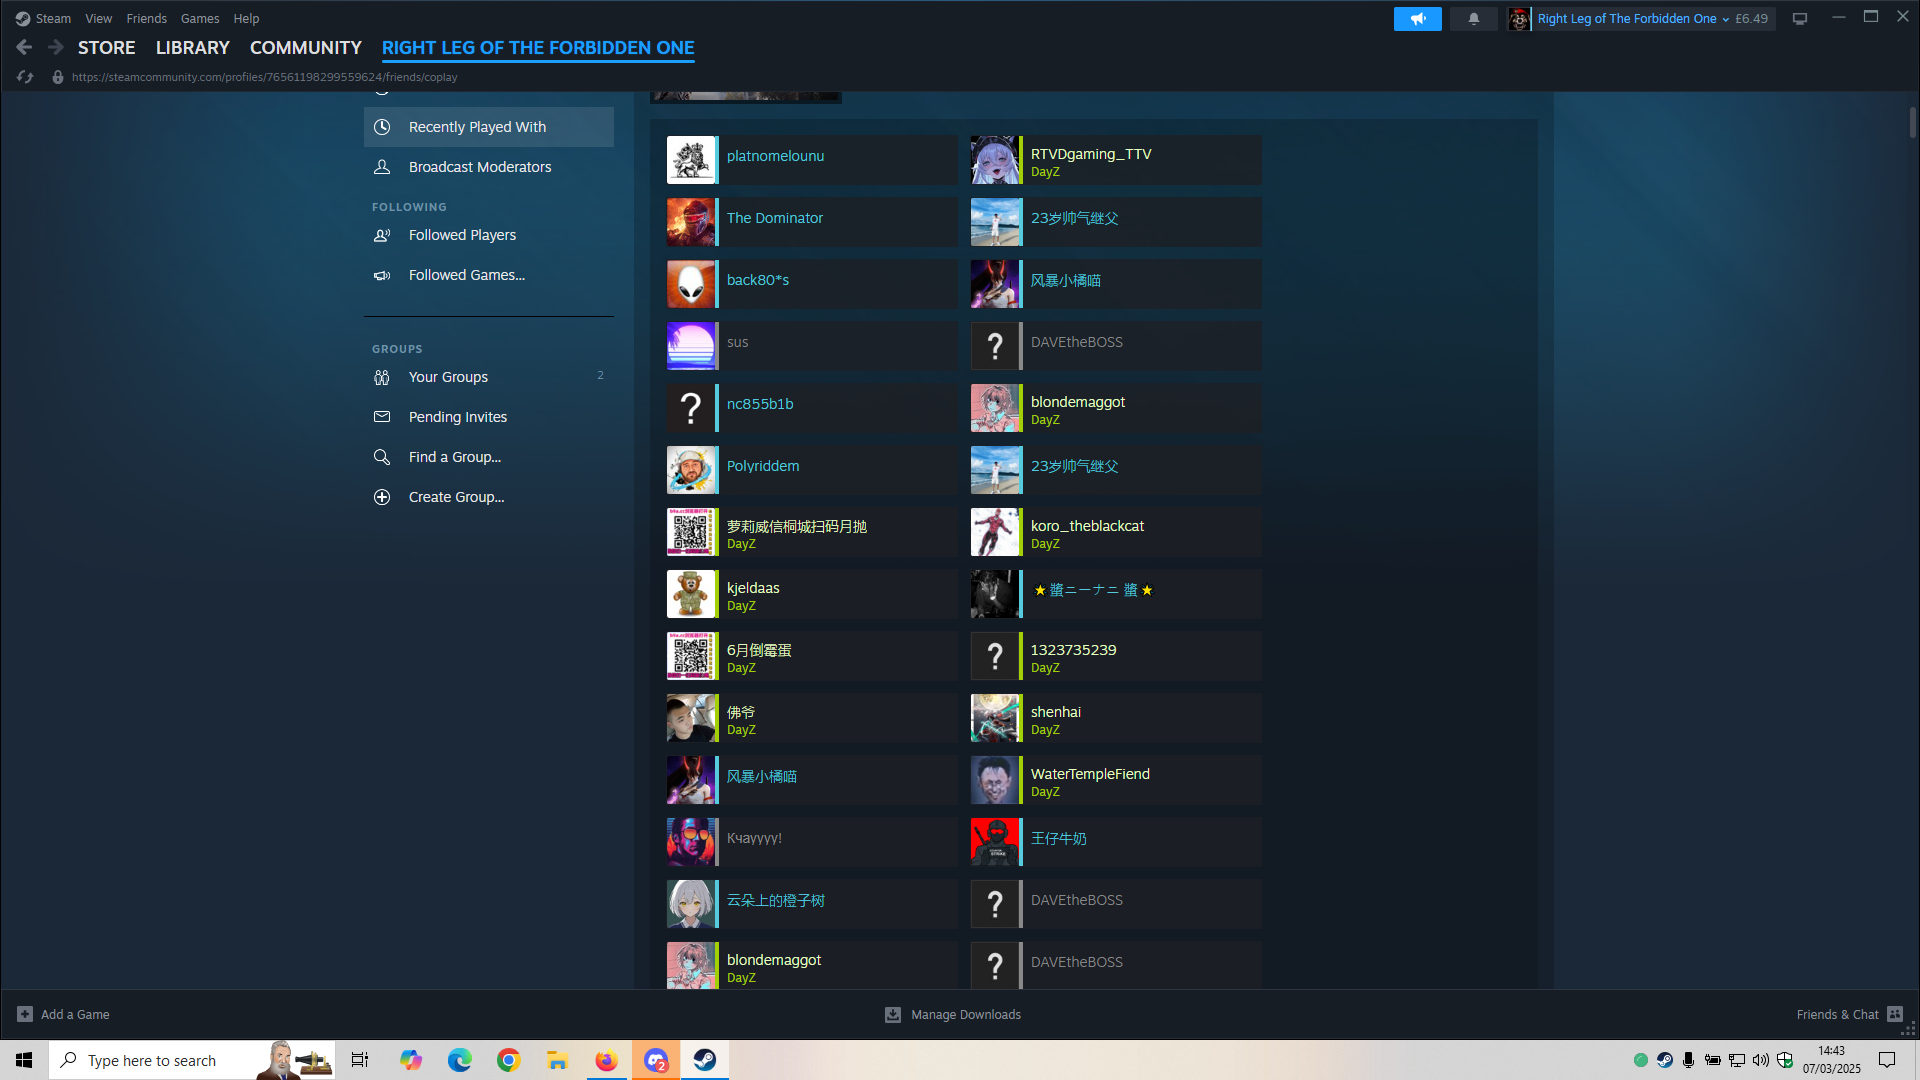Screen dimensions: 1920x1080
Task: Click the Find a Group magnifier icon
Action: [x=382, y=457]
